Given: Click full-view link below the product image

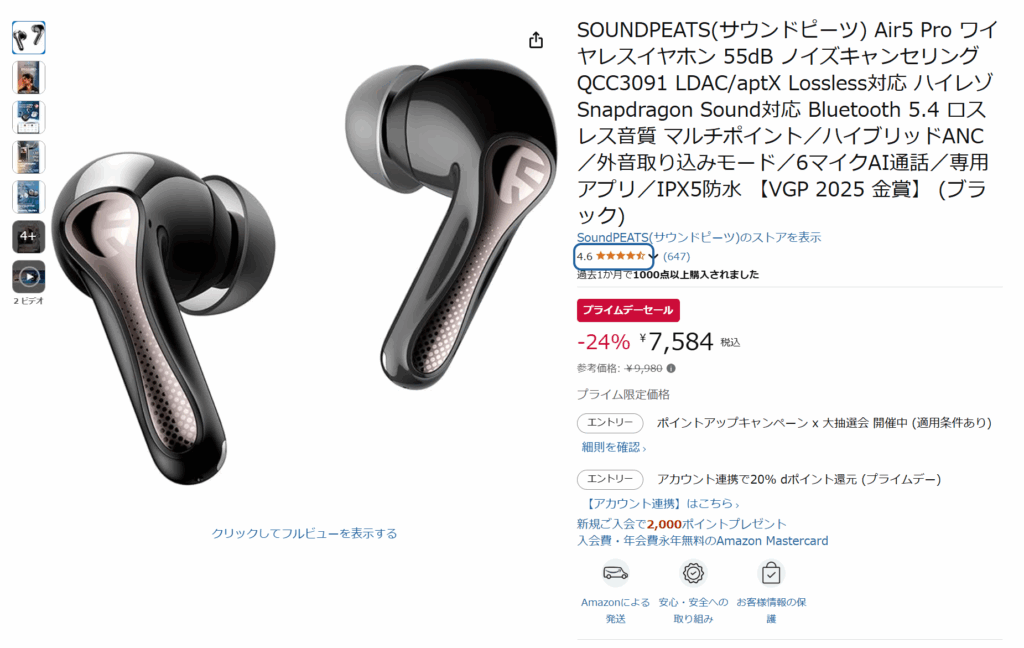Looking at the screenshot, I should [304, 534].
